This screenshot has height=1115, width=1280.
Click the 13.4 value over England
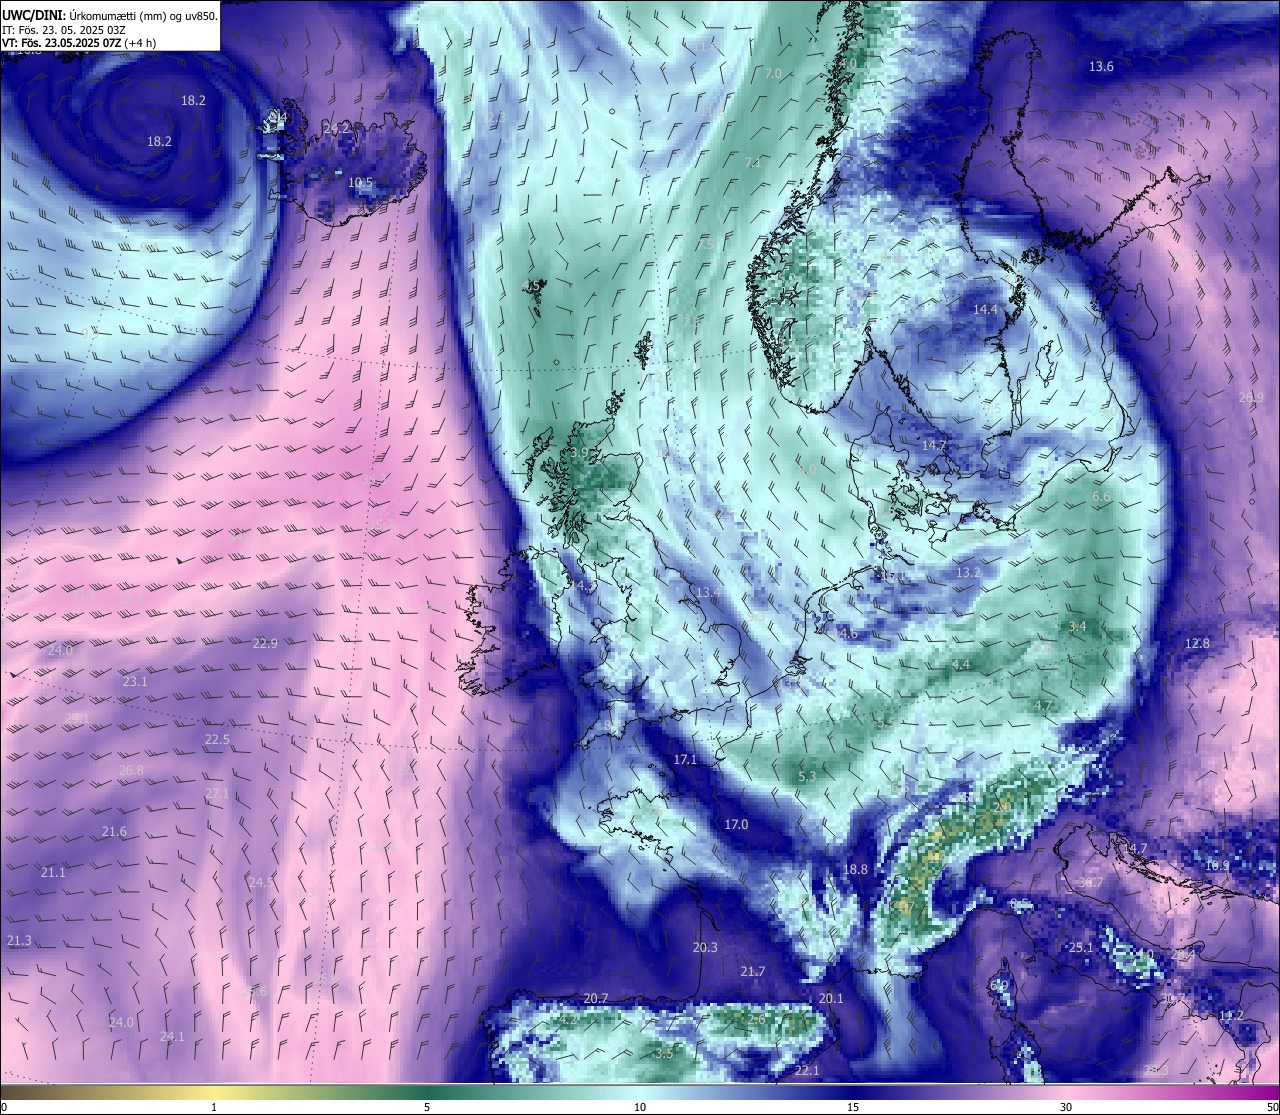(708, 593)
